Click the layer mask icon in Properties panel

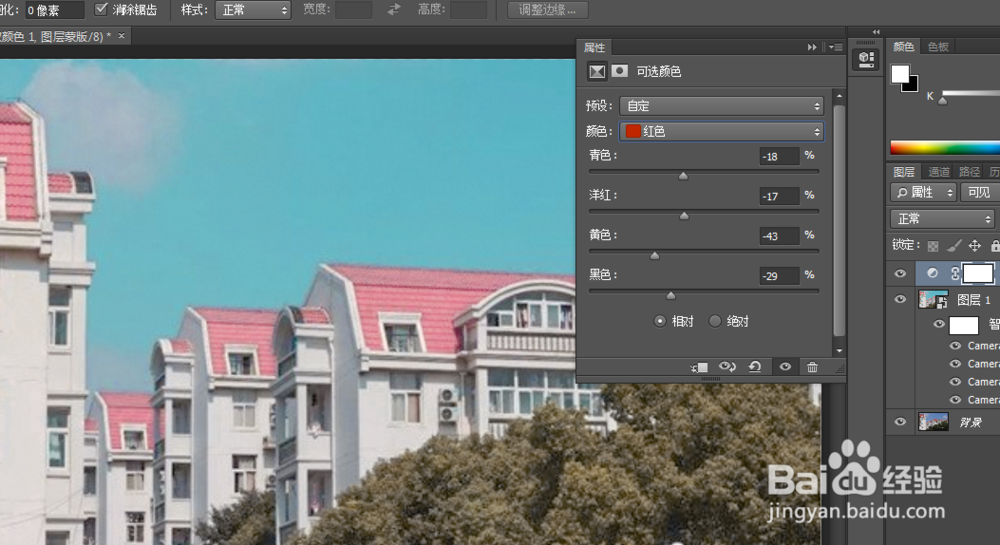coord(619,71)
